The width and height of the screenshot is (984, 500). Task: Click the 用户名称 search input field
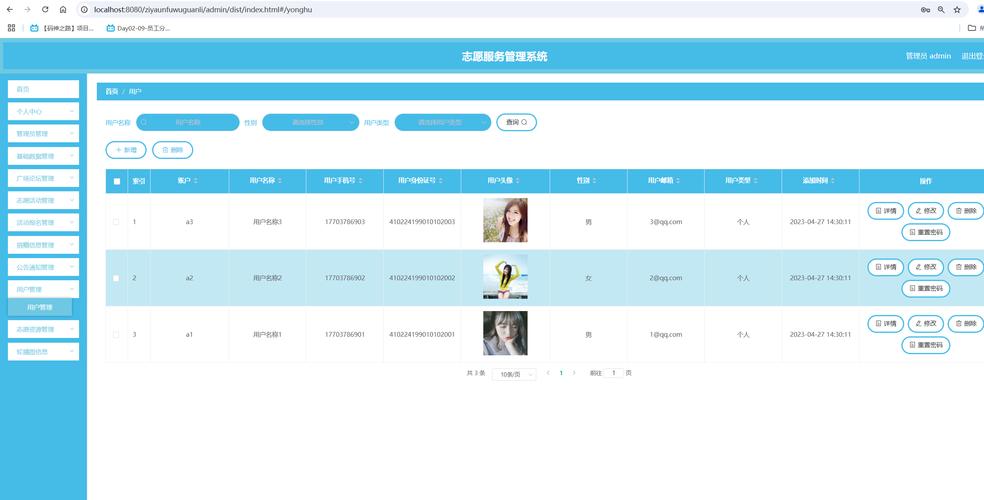pyautogui.click(x=187, y=122)
